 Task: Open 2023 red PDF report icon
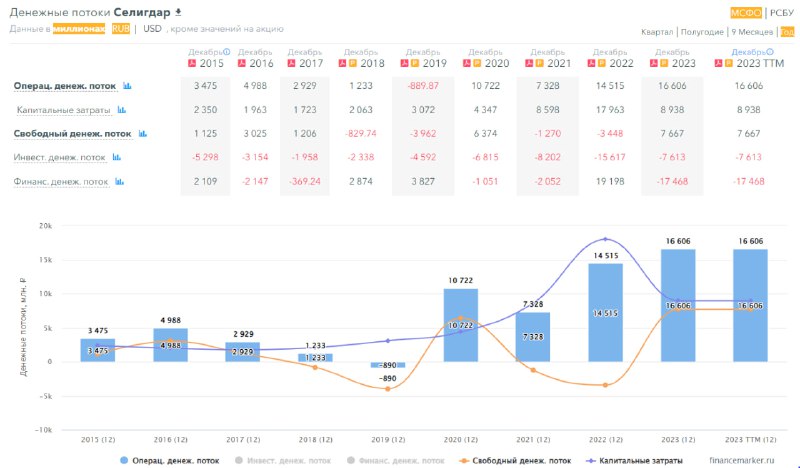pos(654,63)
